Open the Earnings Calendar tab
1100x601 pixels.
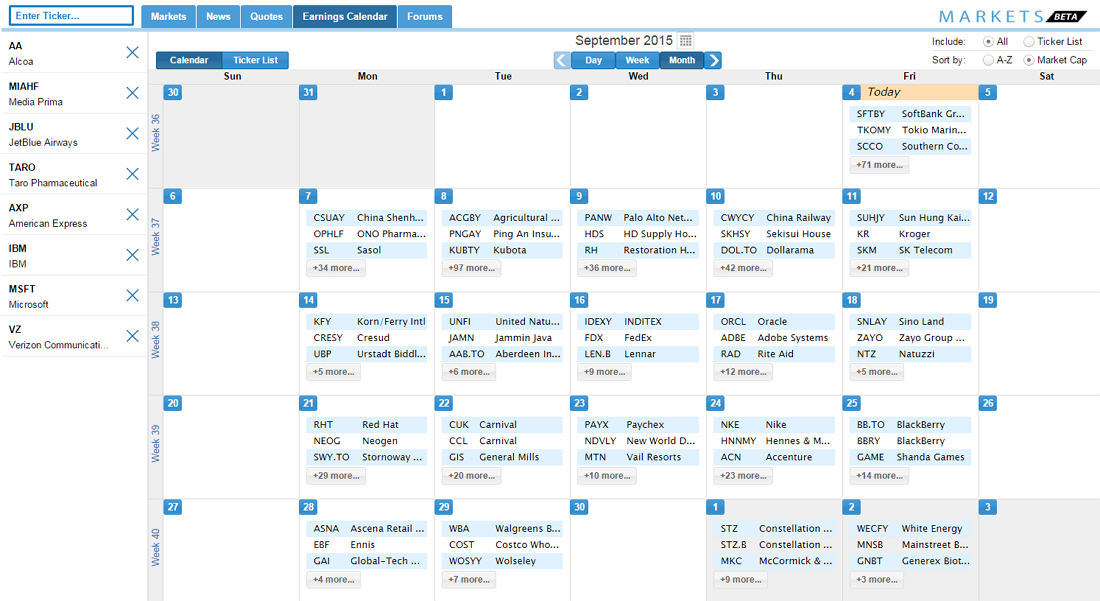tap(344, 16)
